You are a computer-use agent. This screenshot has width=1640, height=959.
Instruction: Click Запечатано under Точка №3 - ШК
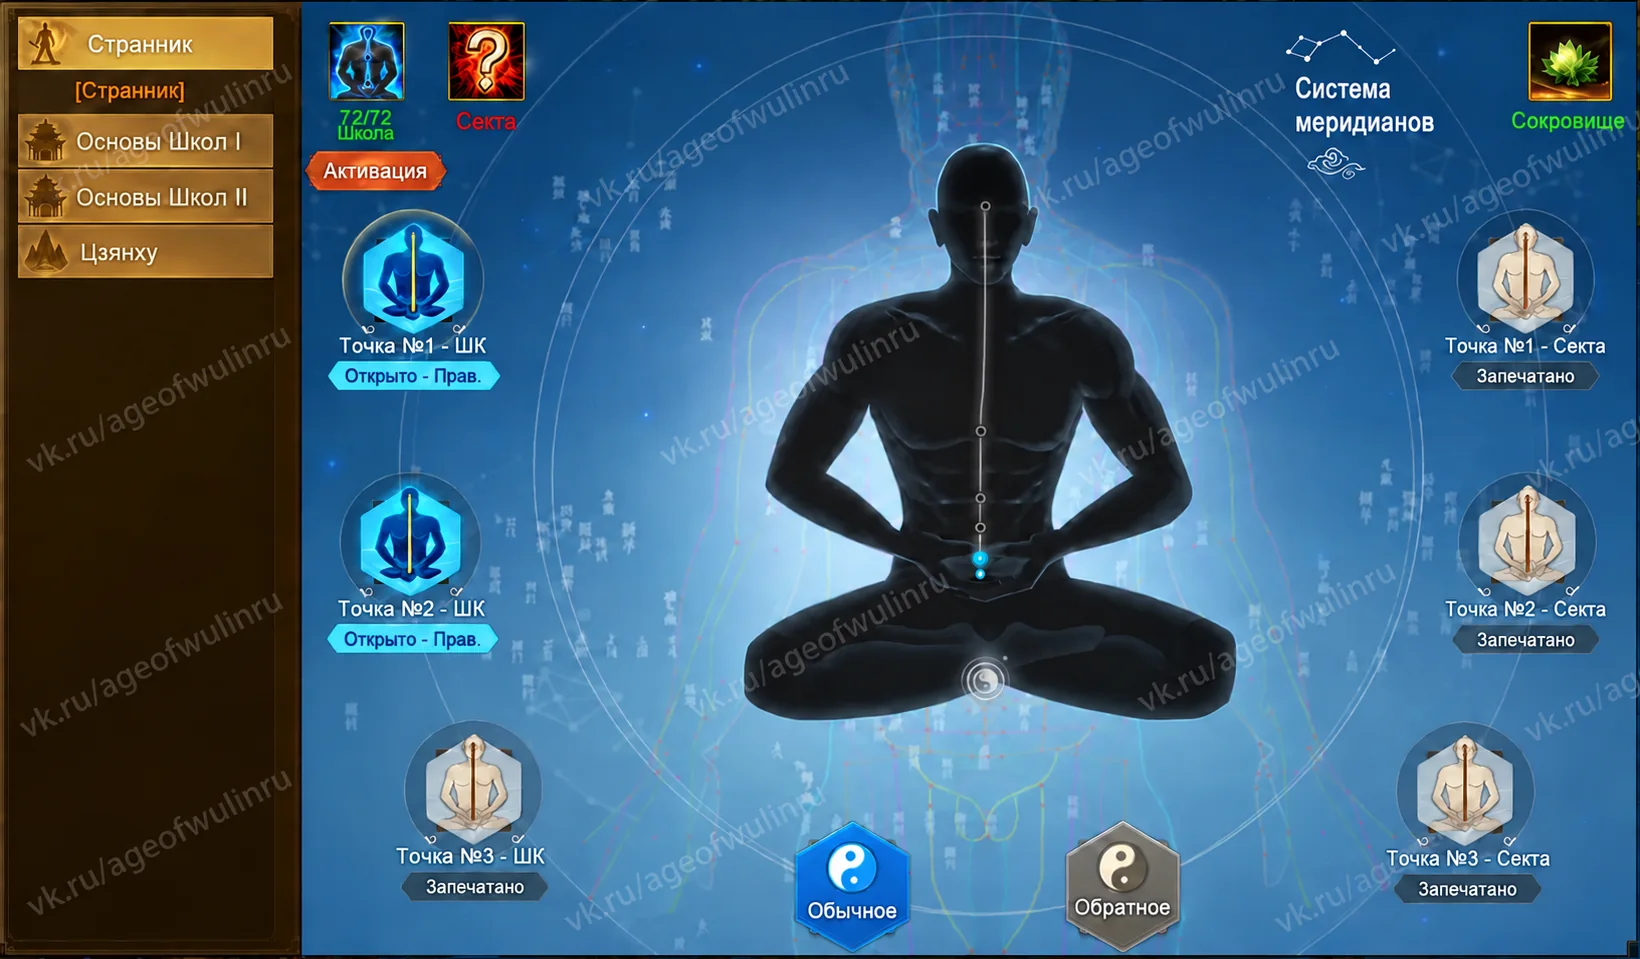475,886
